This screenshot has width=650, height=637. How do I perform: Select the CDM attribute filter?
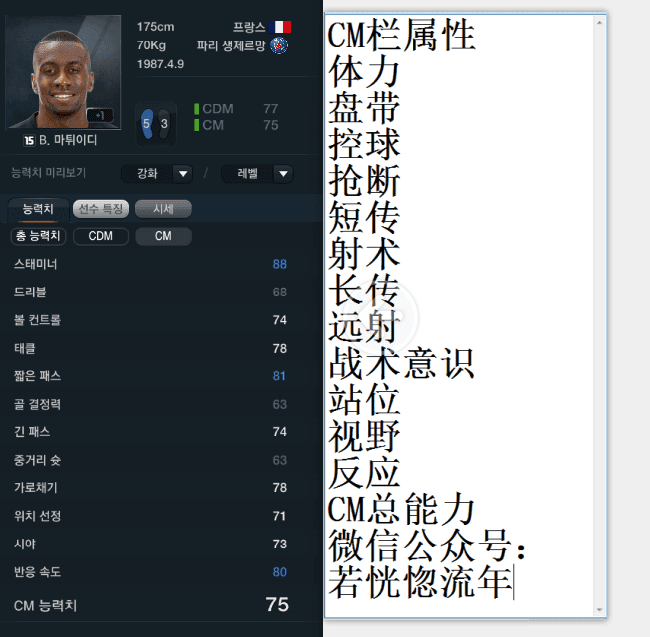pyautogui.click(x=101, y=236)
